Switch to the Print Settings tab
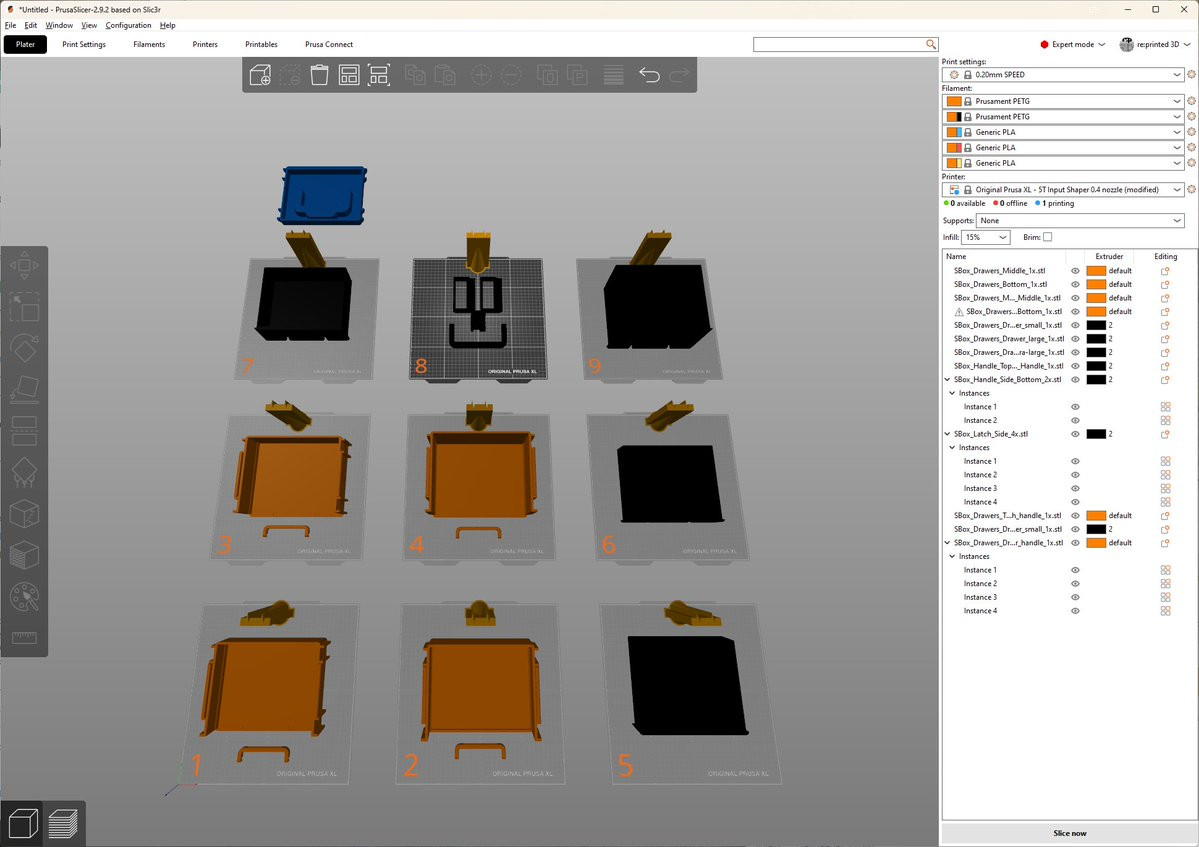 [84, 44]
